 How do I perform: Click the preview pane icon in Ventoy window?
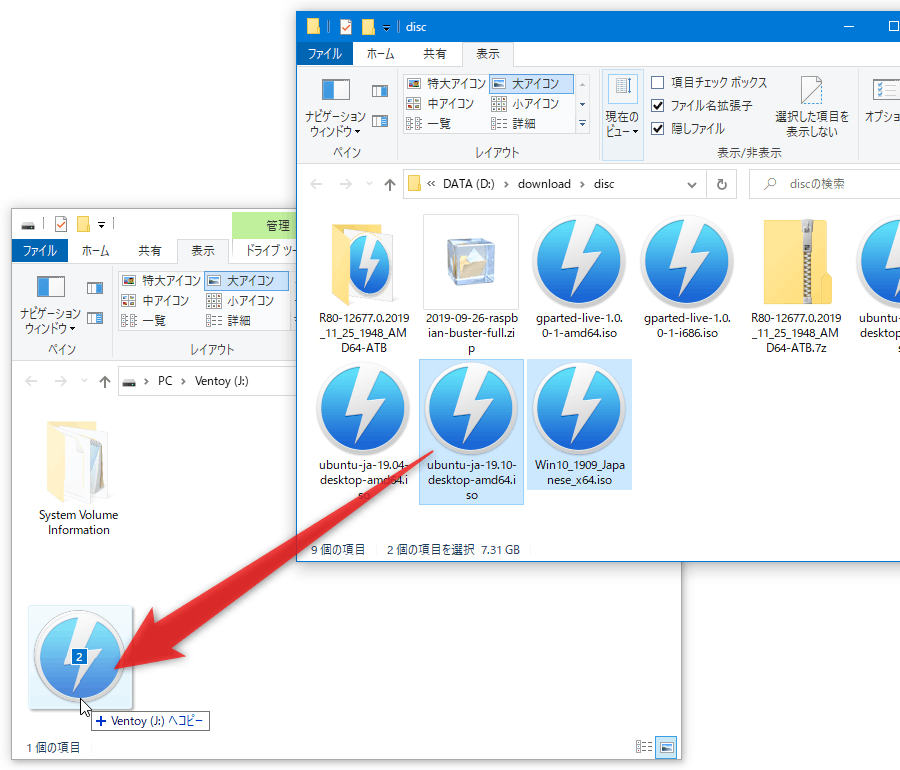coord(95,287)
